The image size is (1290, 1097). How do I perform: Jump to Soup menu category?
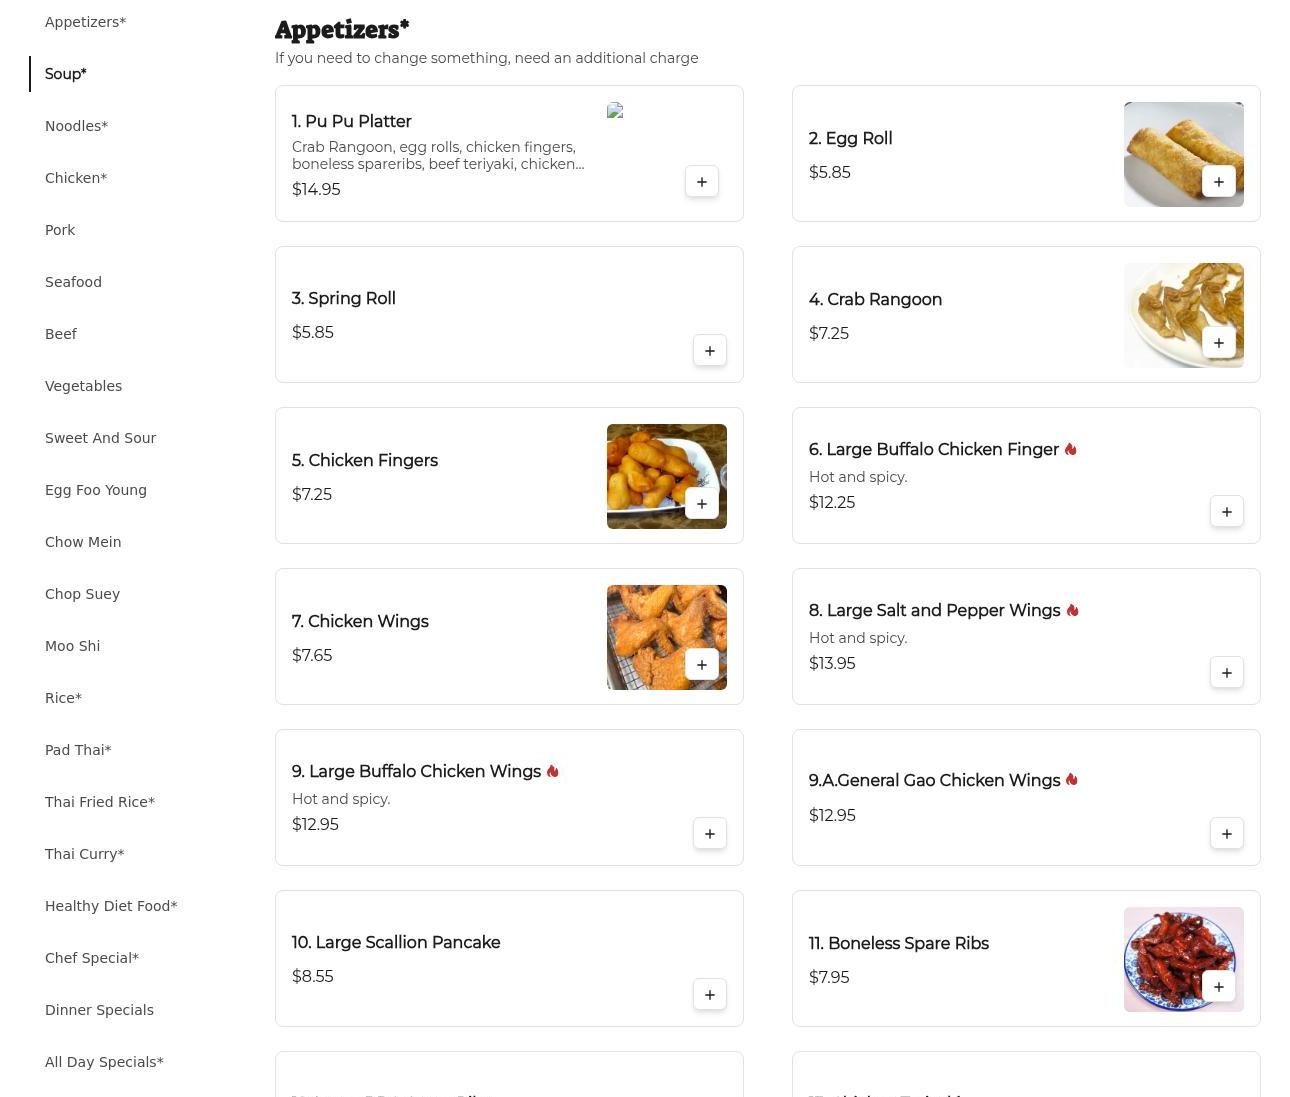(x=66, y=74)
